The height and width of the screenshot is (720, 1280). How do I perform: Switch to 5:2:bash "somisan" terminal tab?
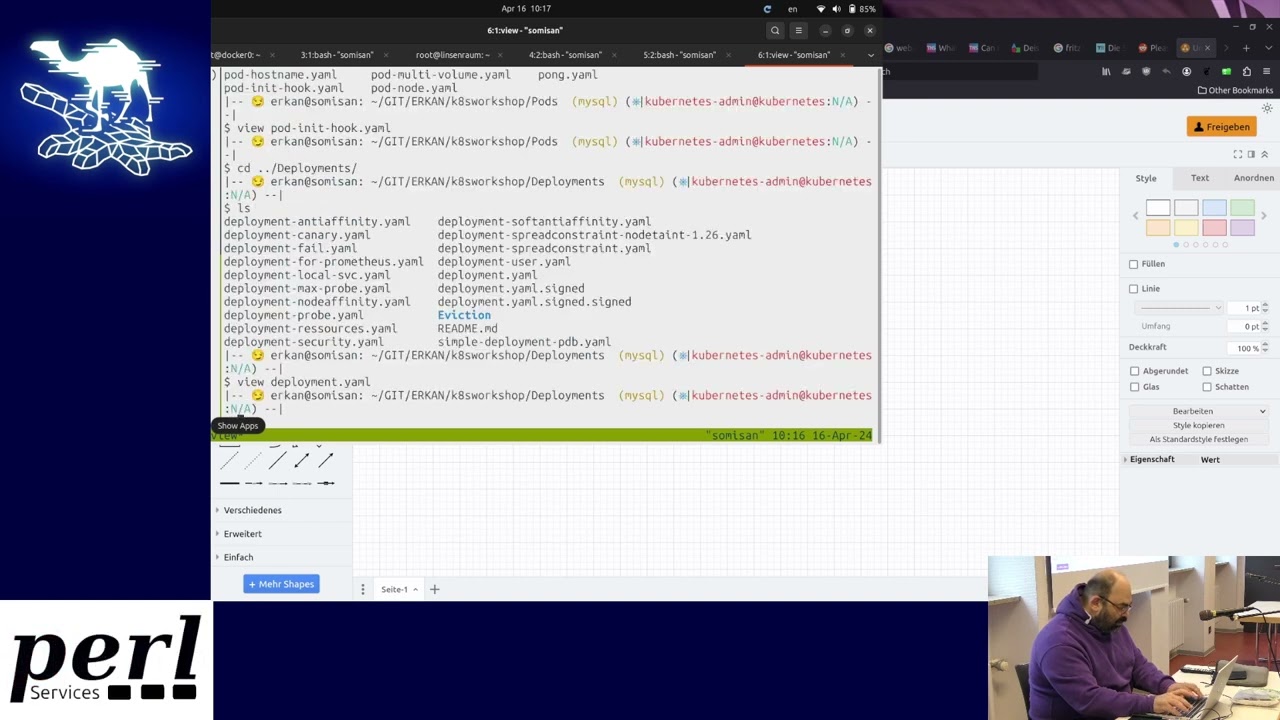click(x=679, y=55)
